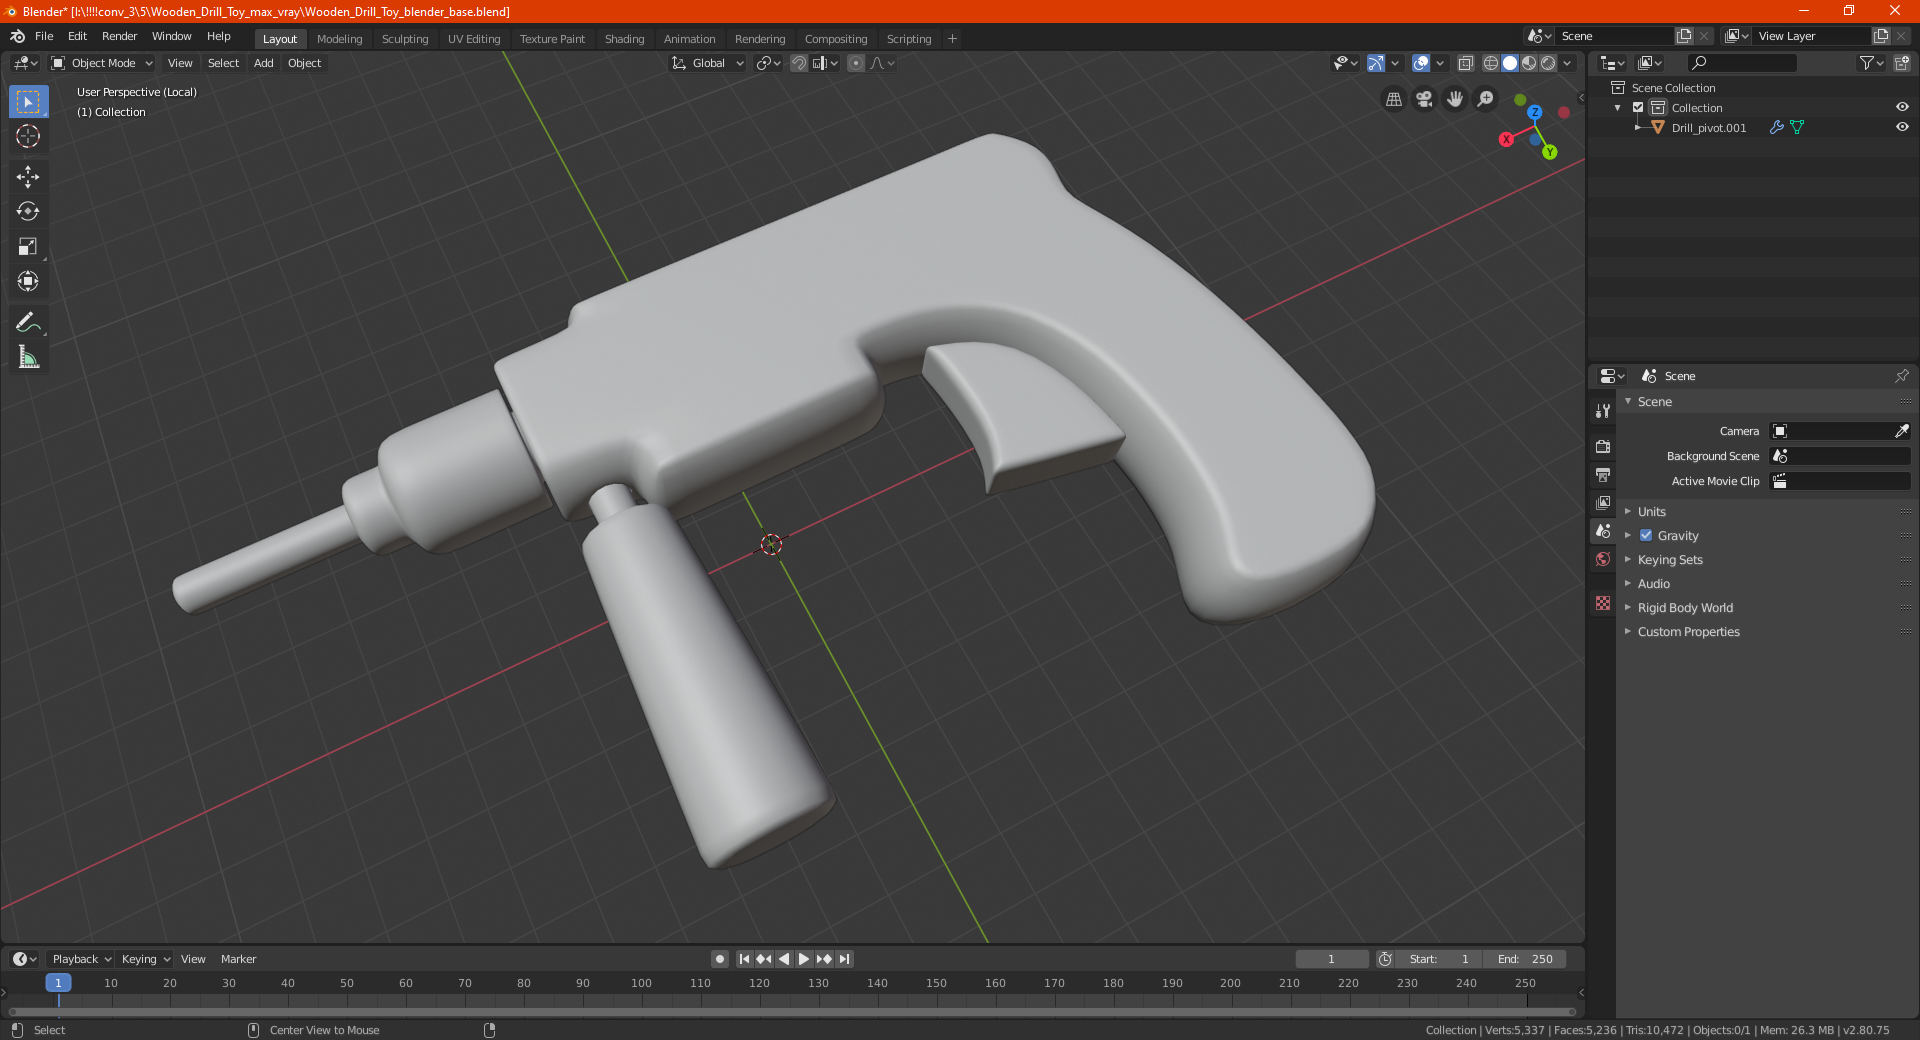Toggle viewport overlays button
The width and height of the screenshot is (1920, 1040).
[1421, 63]
